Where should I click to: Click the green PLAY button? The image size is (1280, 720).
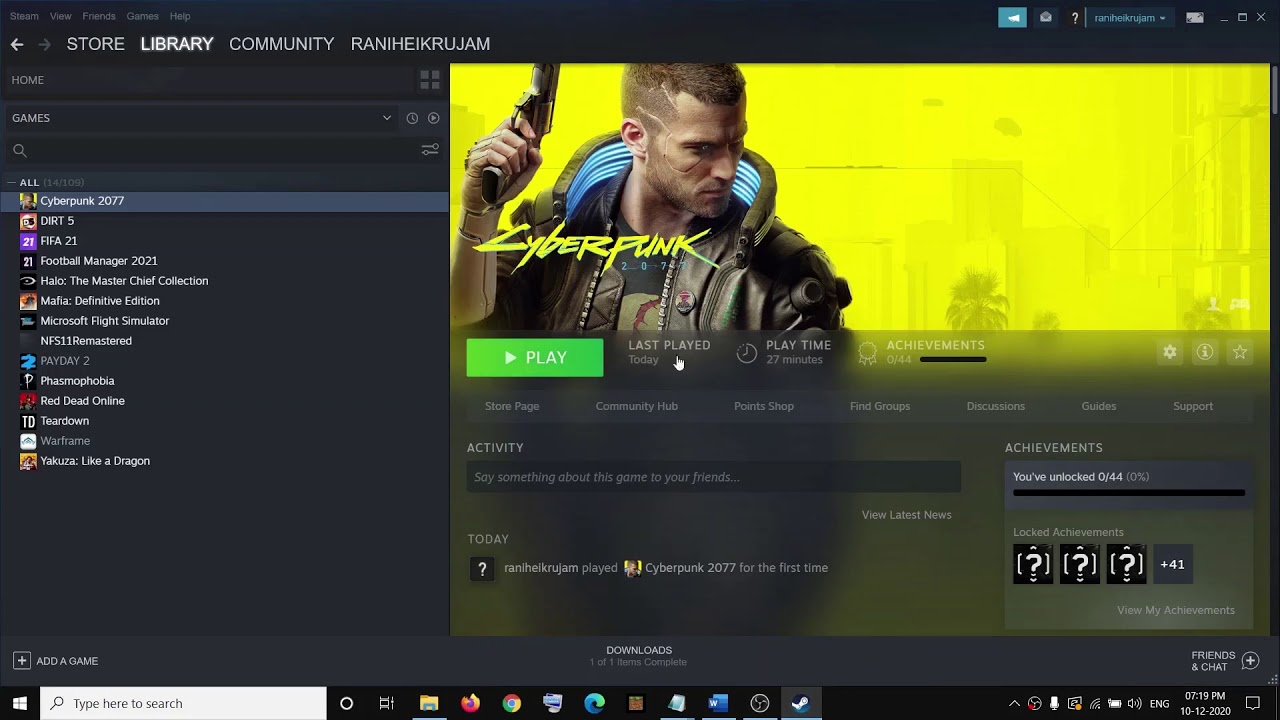tap(535, 358)
